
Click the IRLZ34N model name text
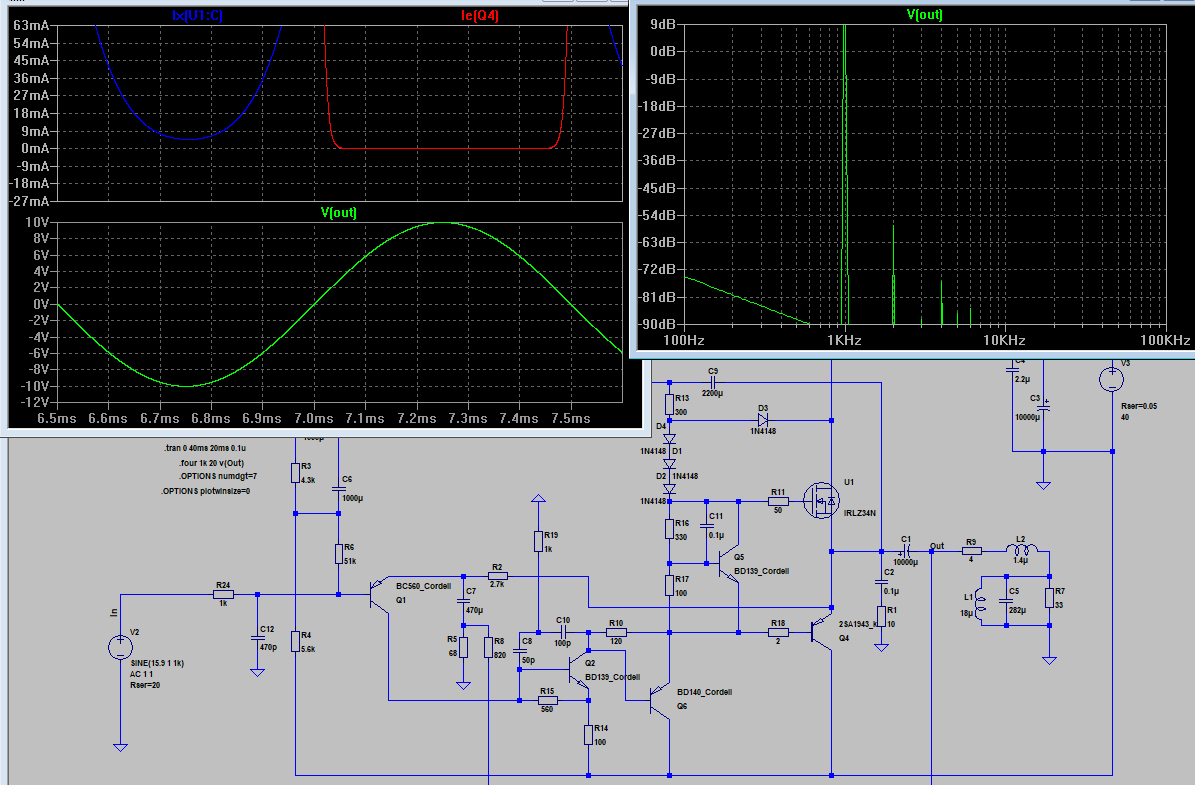click(x=860, y=513)
